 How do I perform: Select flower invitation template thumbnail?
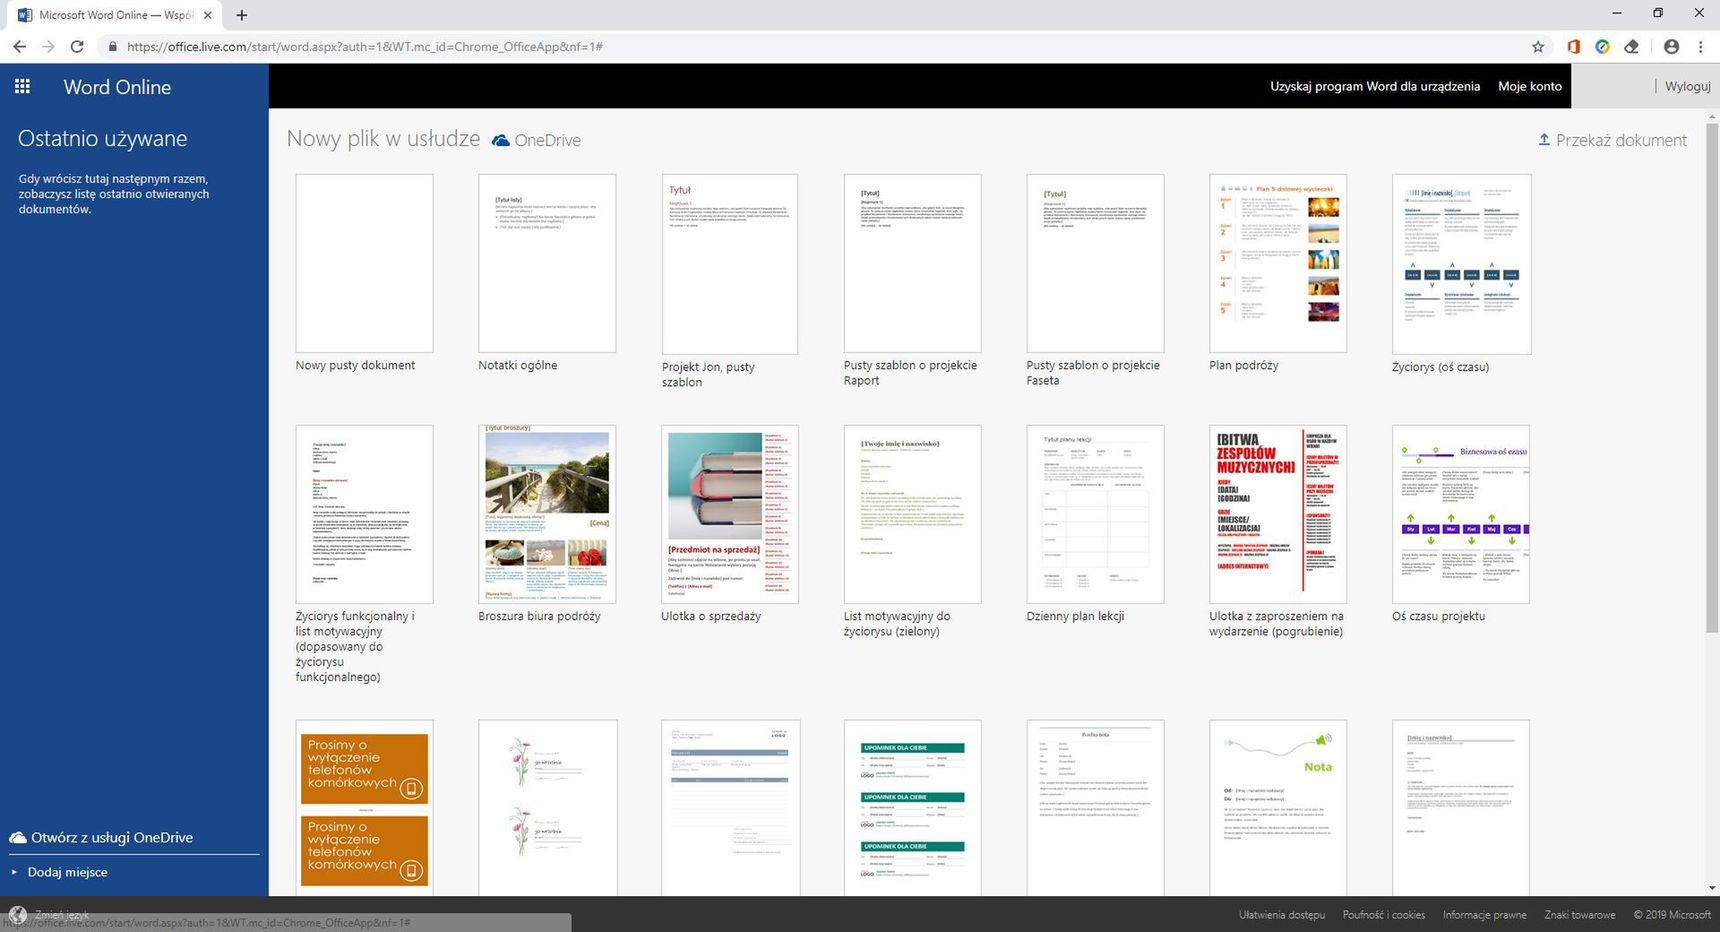tap(547, 808)
